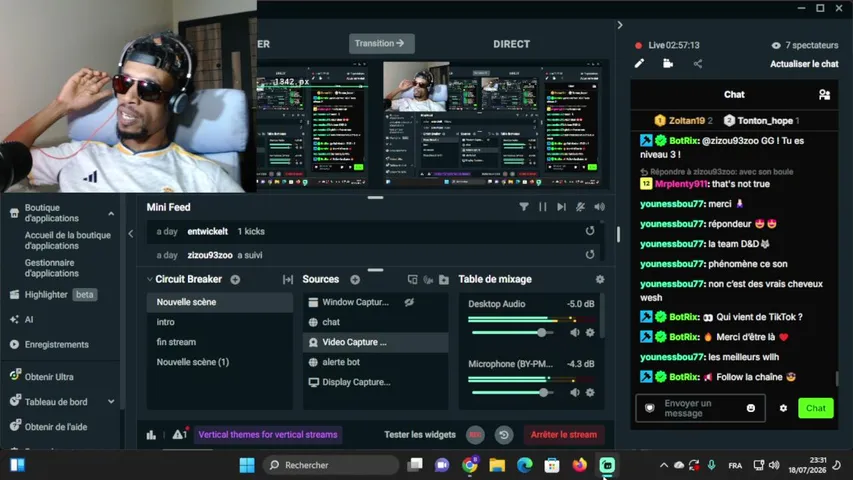
Task: Click the camera icon beside the pencil
Action: pos(668,64)
